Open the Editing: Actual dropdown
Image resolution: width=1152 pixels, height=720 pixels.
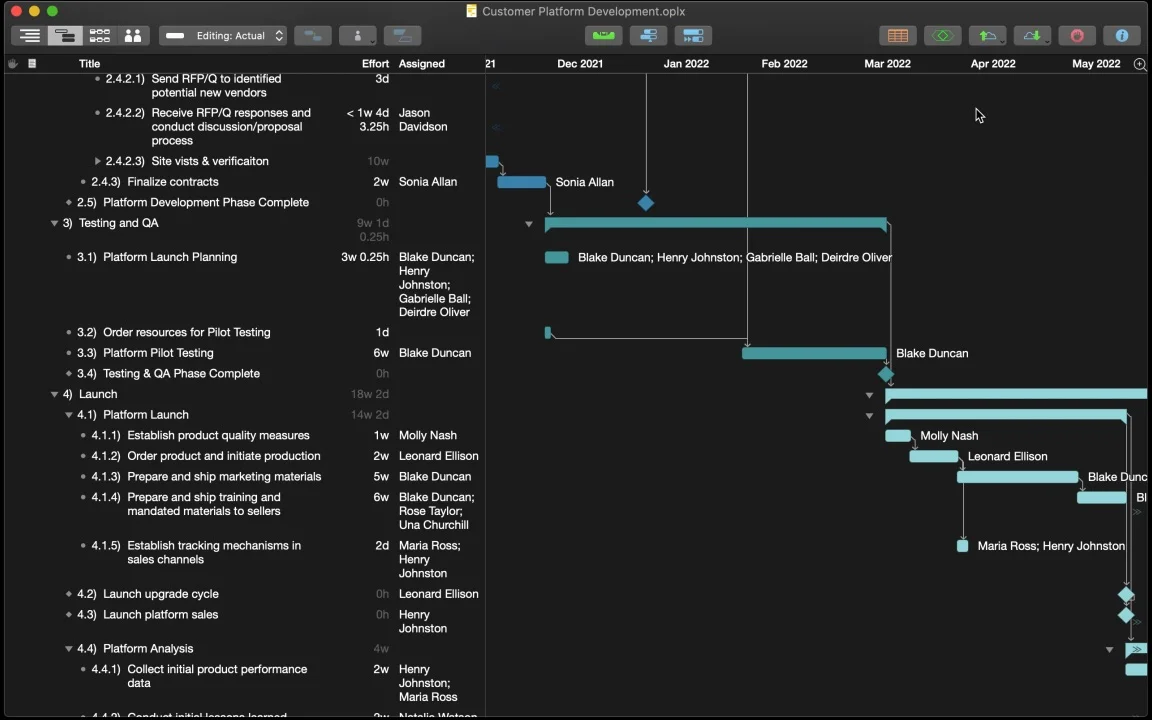tap(223, 35)
